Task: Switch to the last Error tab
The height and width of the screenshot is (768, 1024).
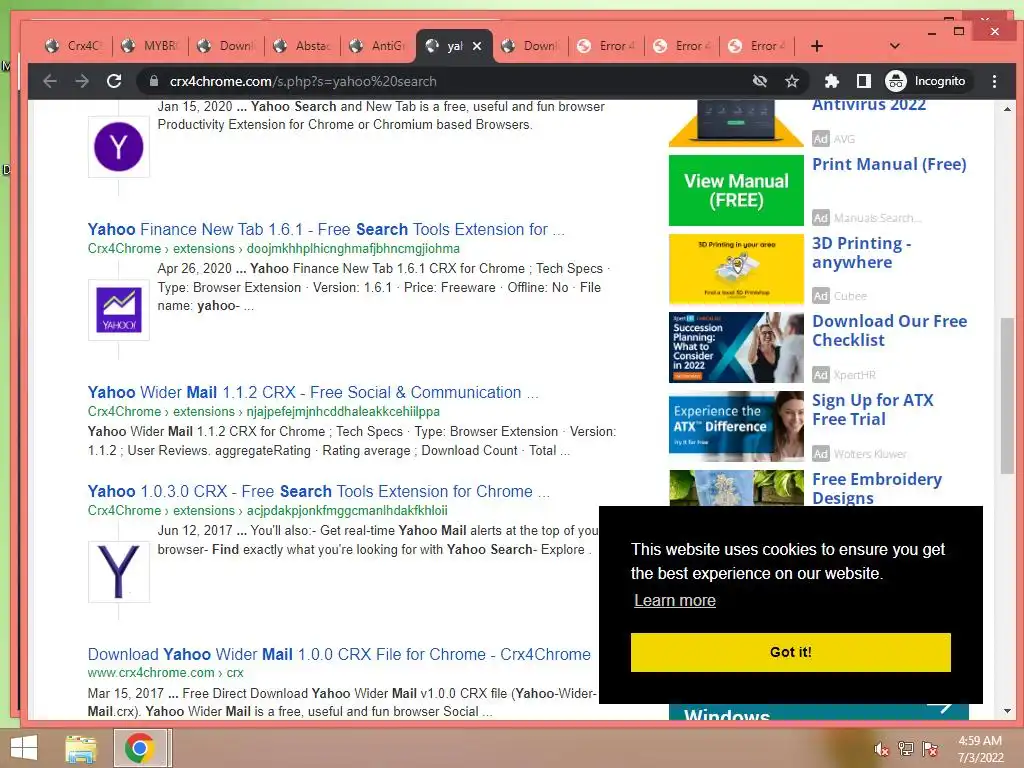Action: [758, 46]
